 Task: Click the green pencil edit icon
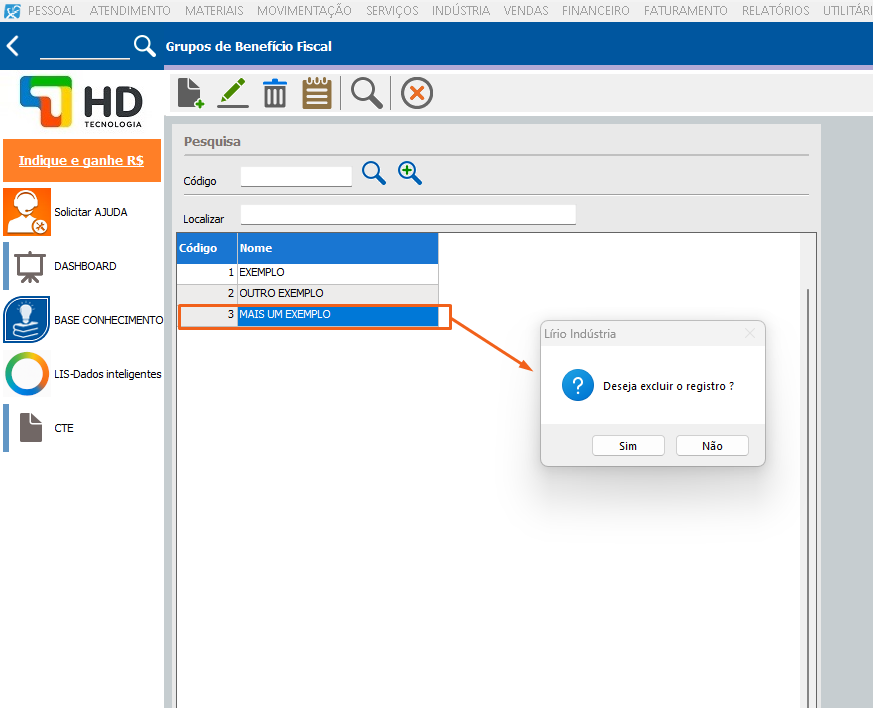click(x=232, y=93)
